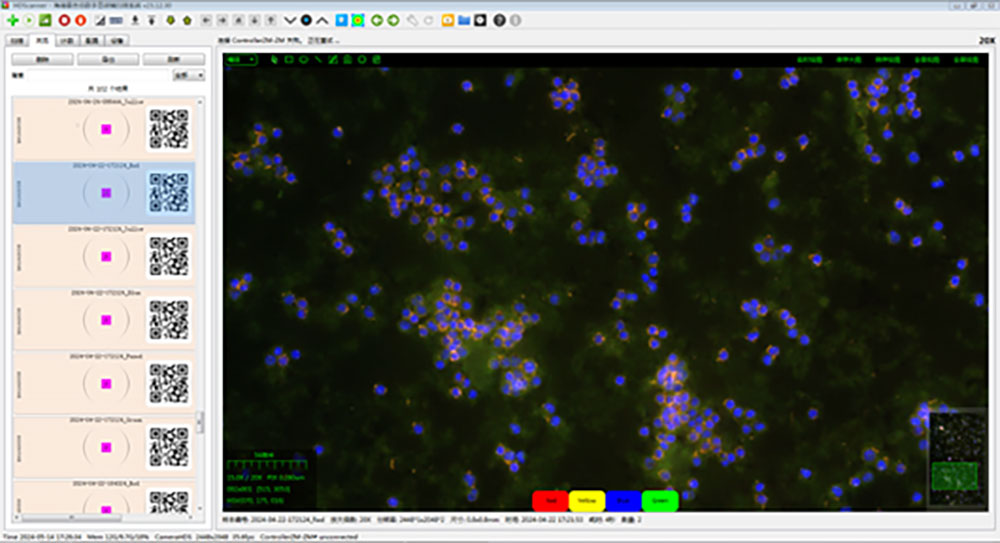
Task: Toggle the Yellow channel button
Action: pyautogui.click(x=586, y=501)
